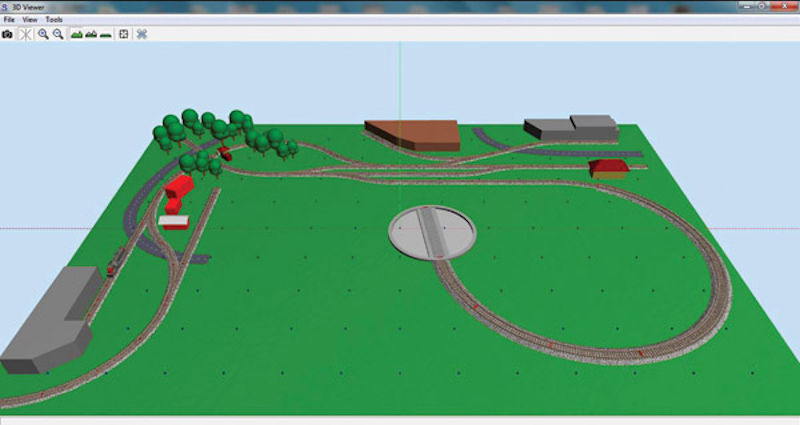
Task: Close the 3D Viewer window
Action: coord(785,7)
